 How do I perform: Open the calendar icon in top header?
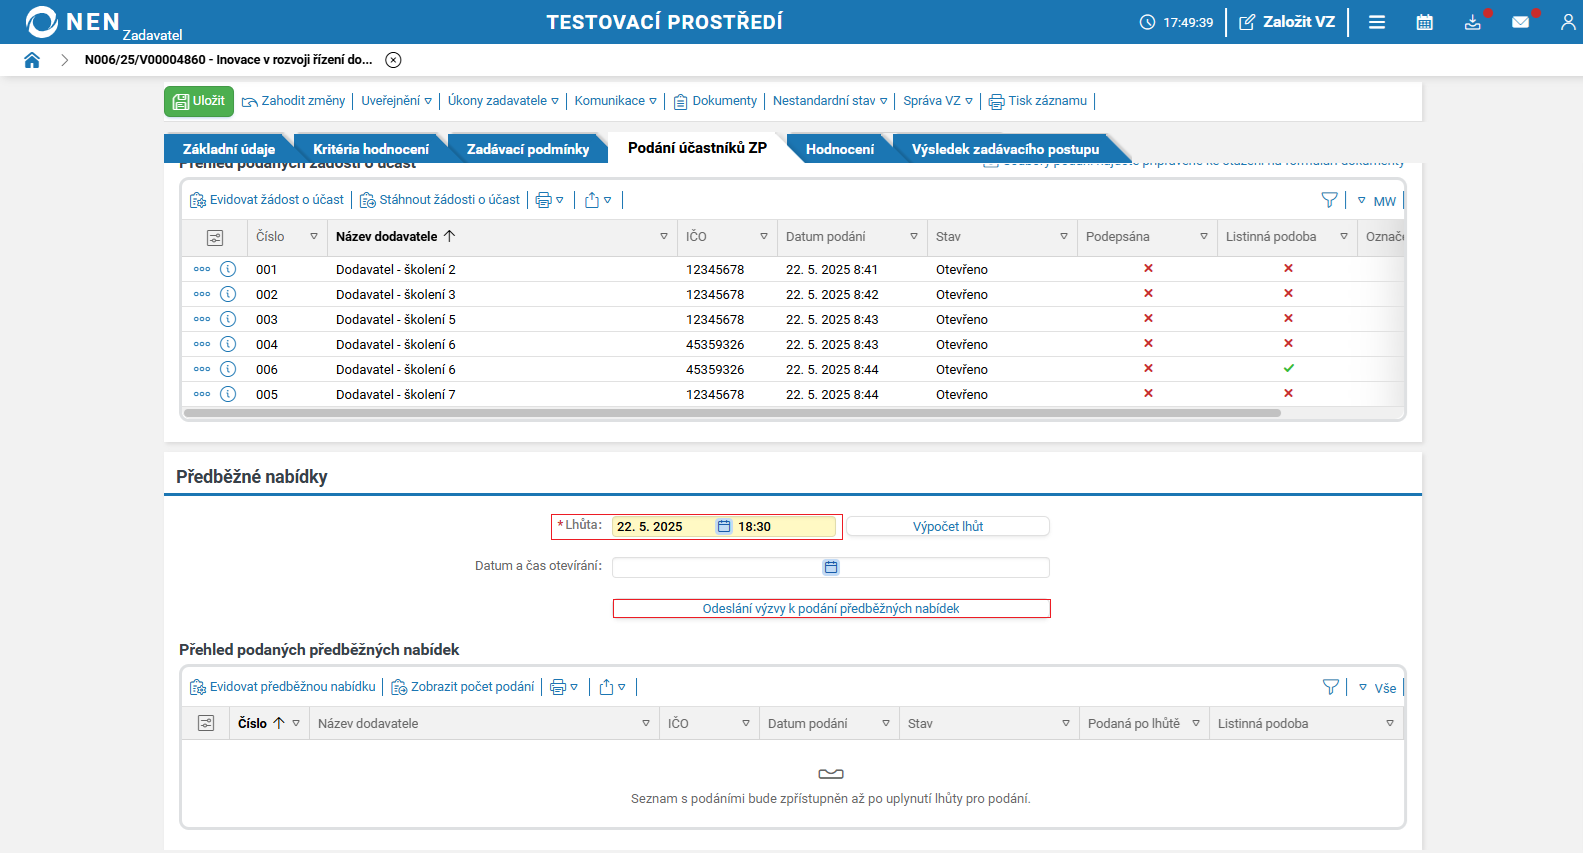pyautogui.click(x=1424, y=22)
